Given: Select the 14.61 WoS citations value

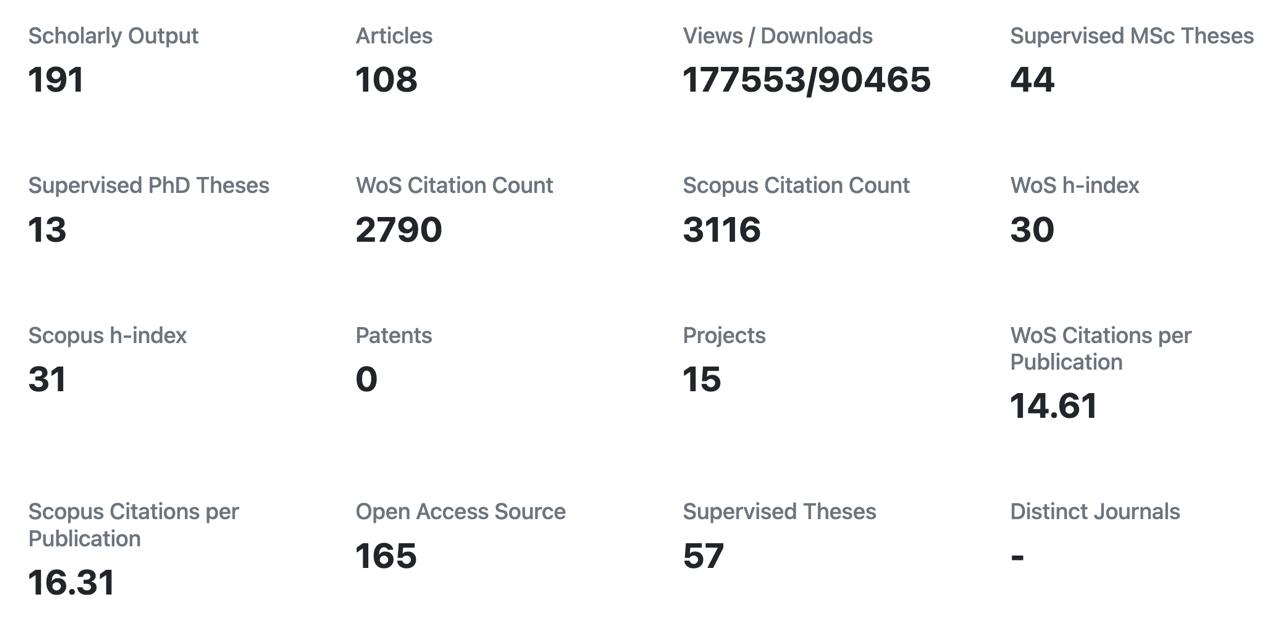Looking at the screenshot, I should pos(1053,406).
